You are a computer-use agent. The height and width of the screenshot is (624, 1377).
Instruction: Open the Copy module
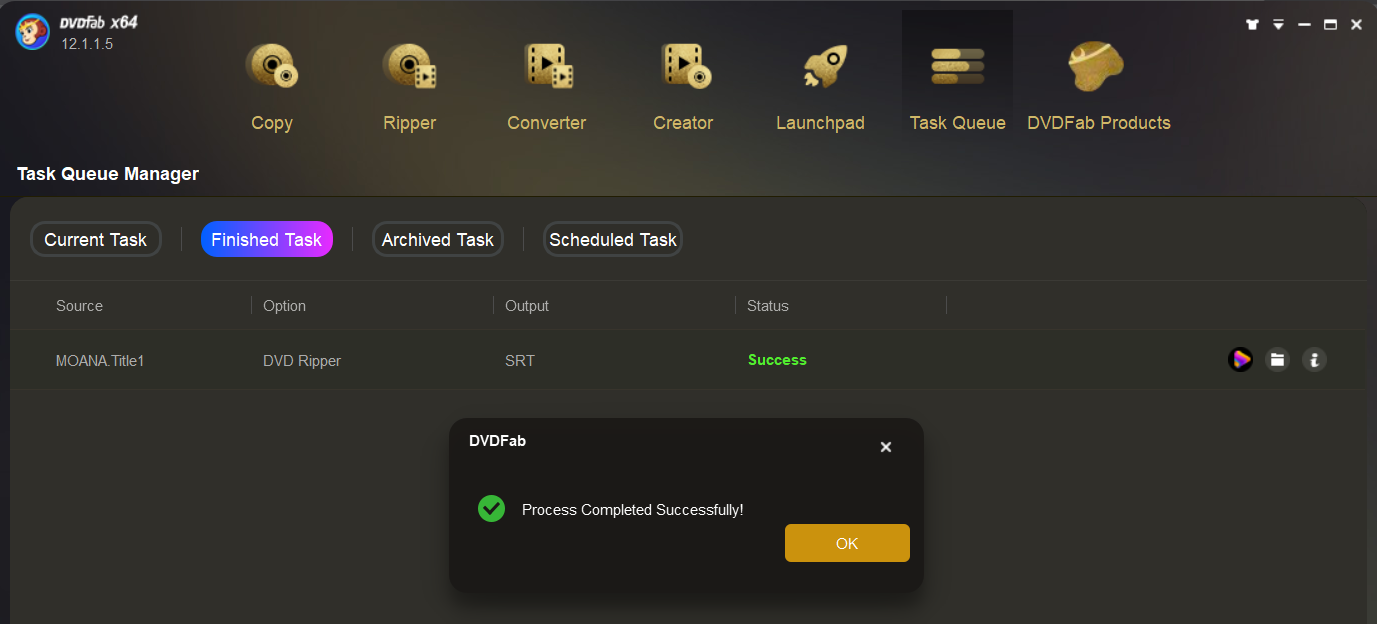271,88
